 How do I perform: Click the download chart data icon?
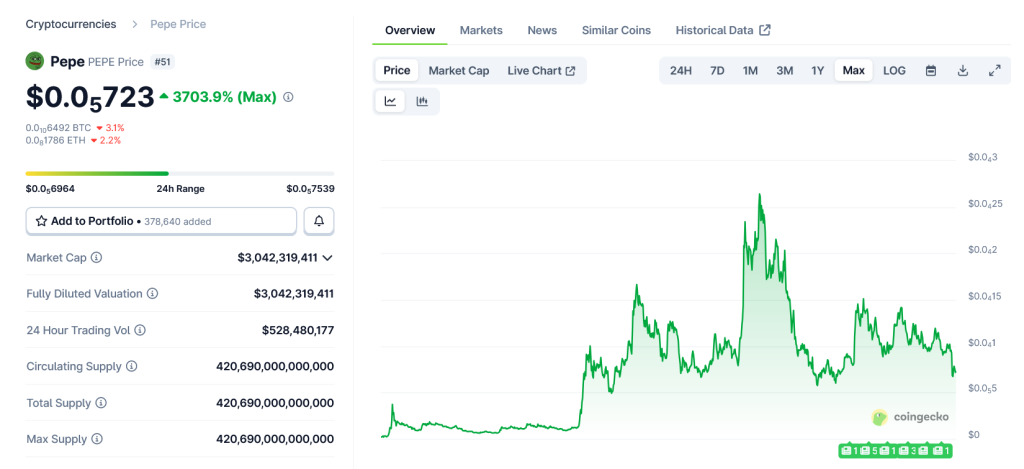(x=963, y=71)
